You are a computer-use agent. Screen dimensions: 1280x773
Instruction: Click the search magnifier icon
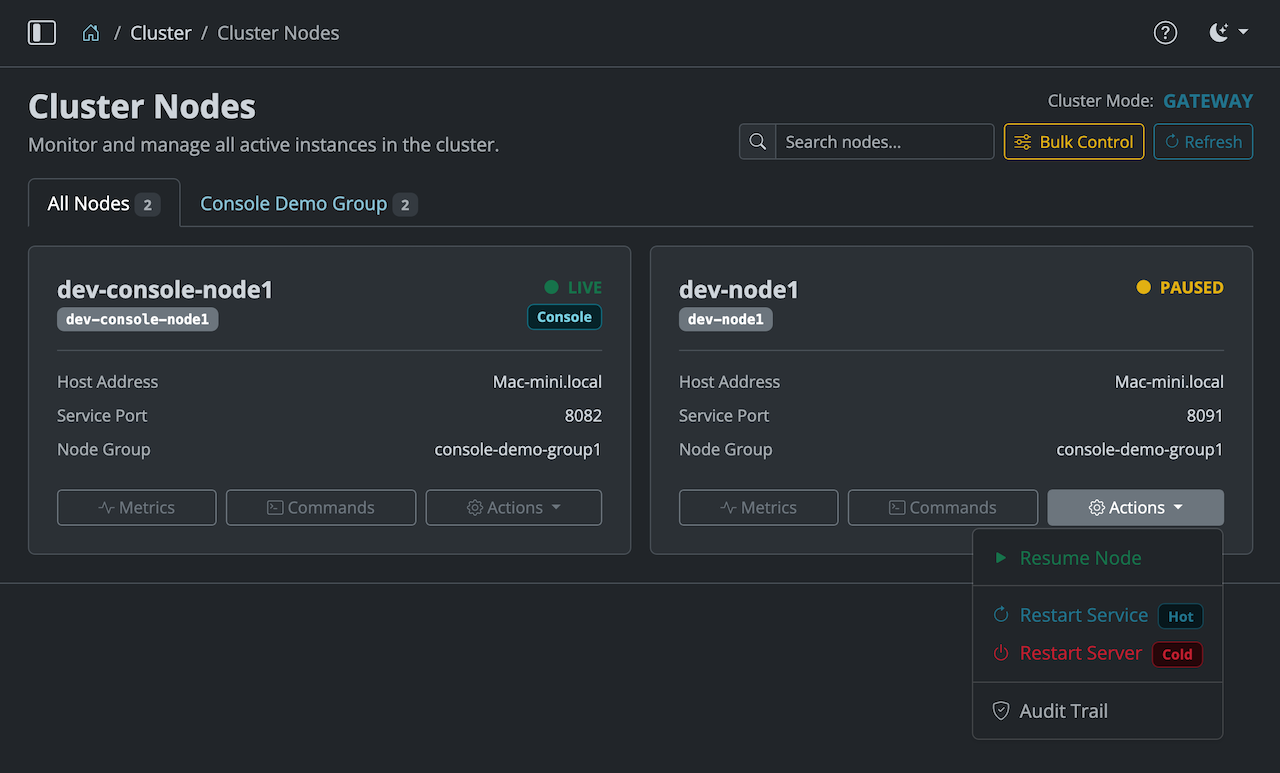pyautogui.click(x=757, y=142)
